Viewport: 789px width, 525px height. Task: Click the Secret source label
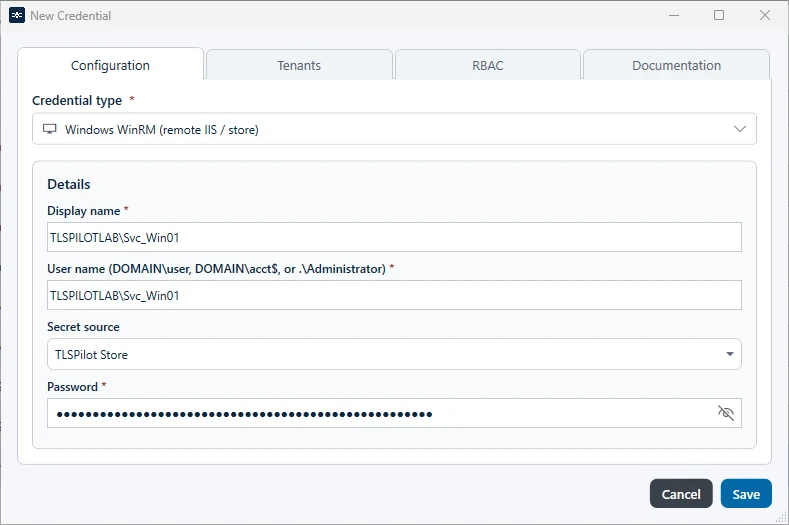(x=84, y=327)
